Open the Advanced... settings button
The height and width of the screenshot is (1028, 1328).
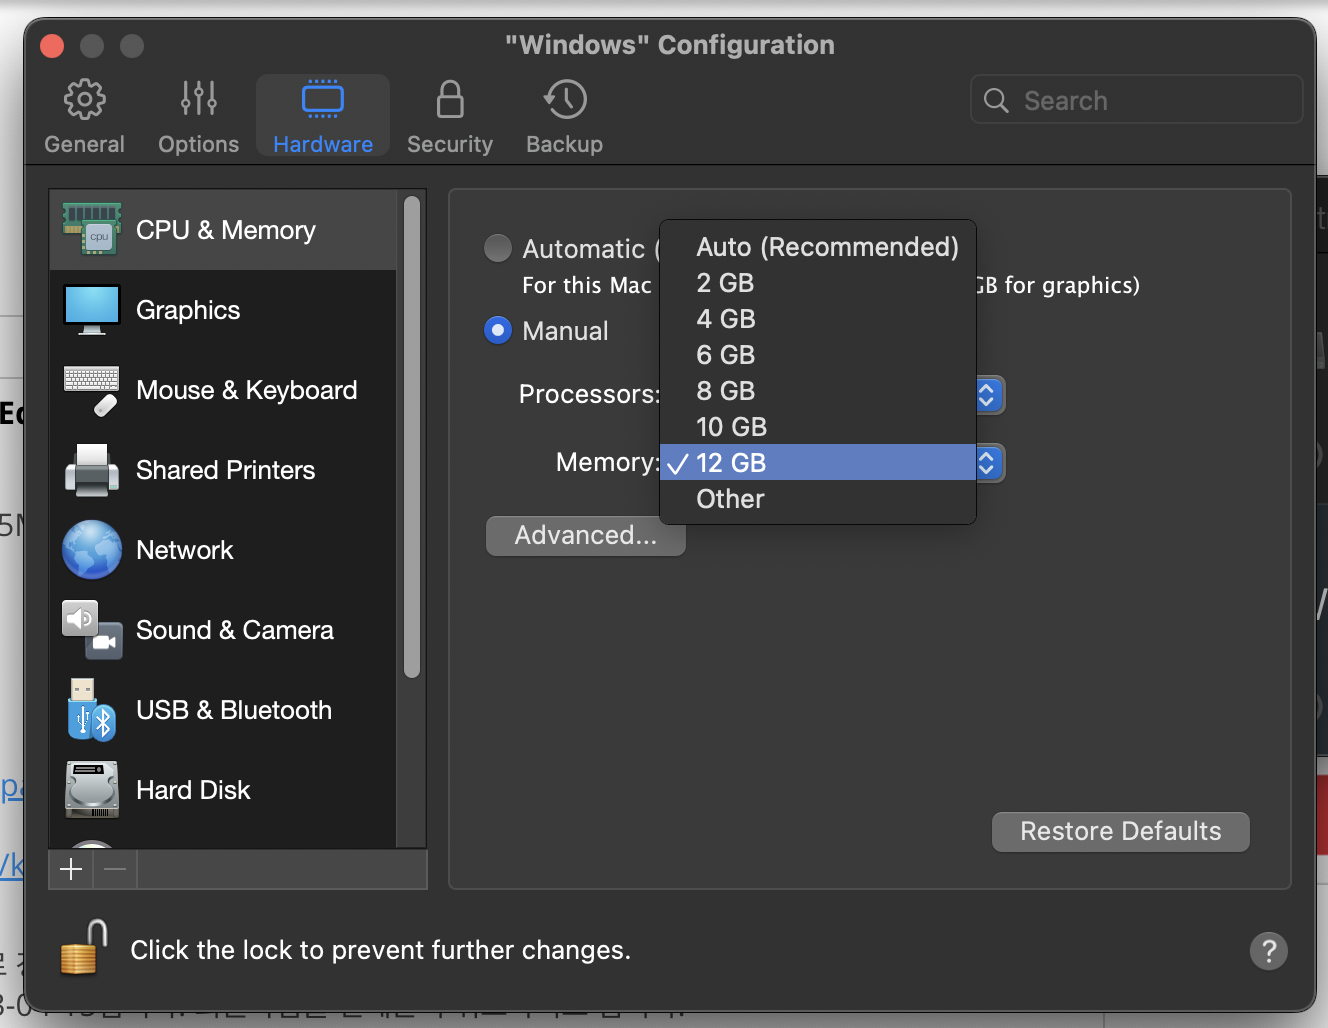tap(586, 536)
